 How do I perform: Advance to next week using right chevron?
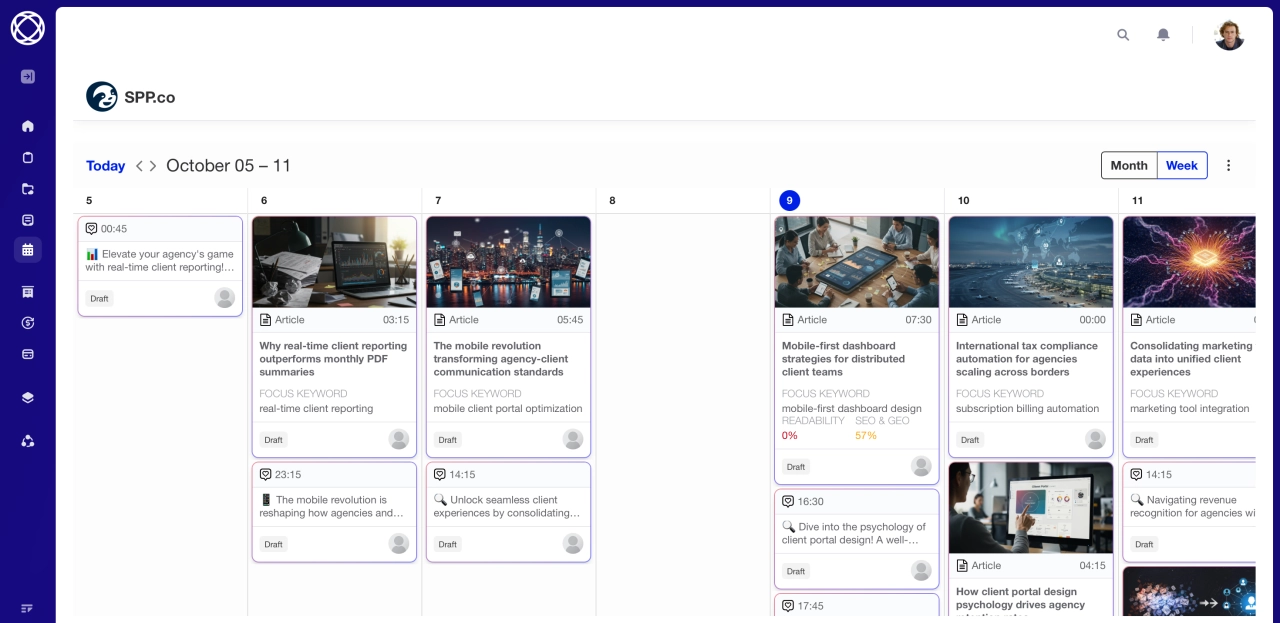tap(153, 166)
